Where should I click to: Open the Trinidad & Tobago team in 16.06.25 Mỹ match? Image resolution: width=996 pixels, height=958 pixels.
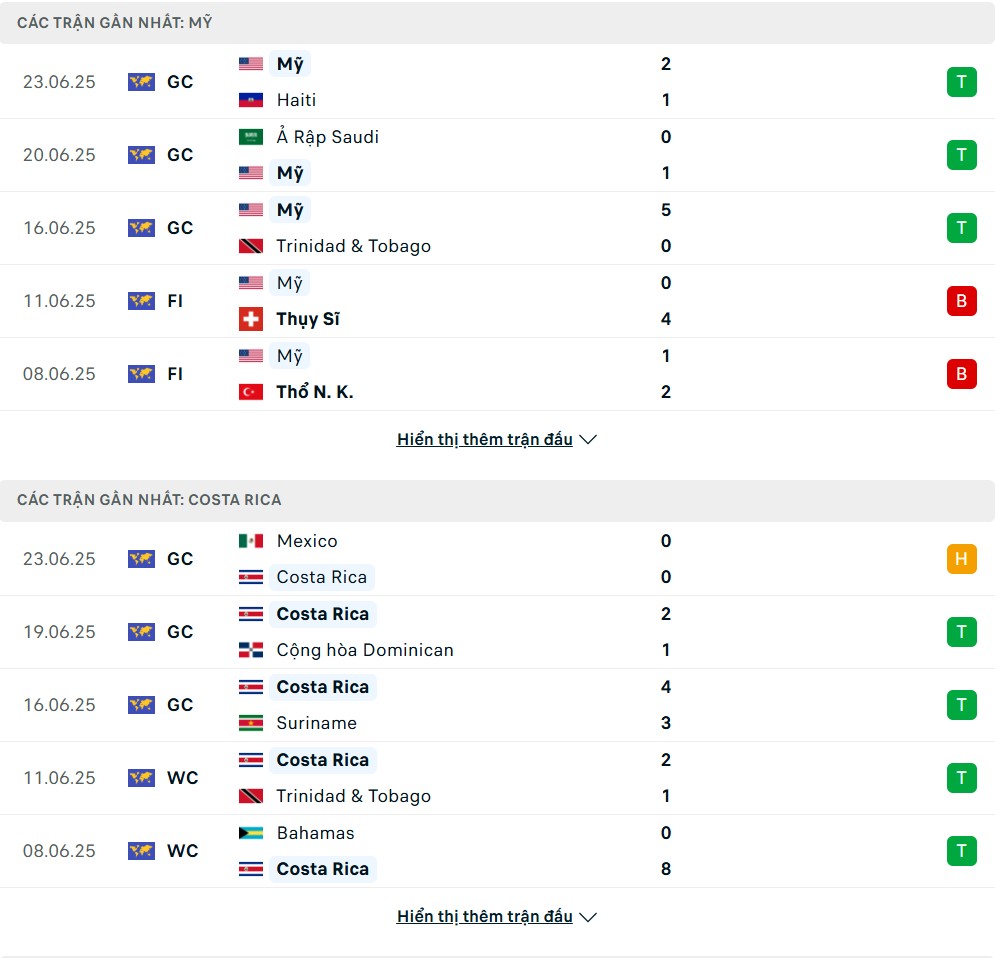click(353, 246)
